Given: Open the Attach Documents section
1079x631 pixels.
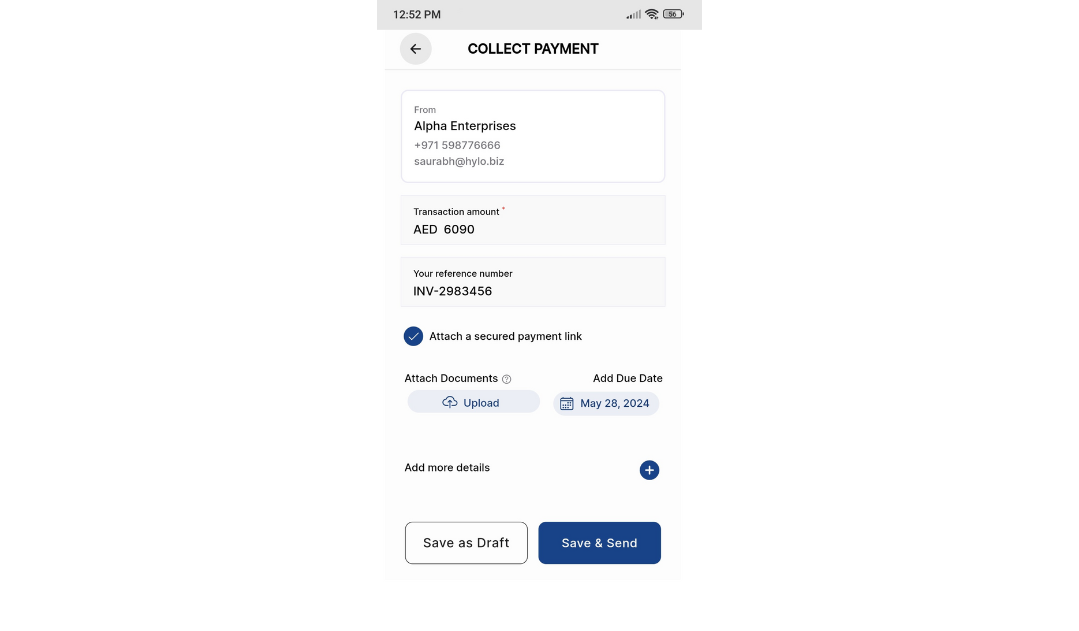Looking at the screenshot, I should (x=451, y=378).
